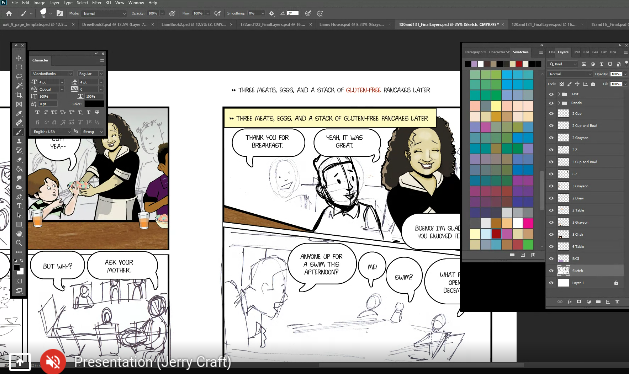Open brush preset picker arrow
Image resolution: width=629 pixels, height=374 pixels.
[50, 13]
